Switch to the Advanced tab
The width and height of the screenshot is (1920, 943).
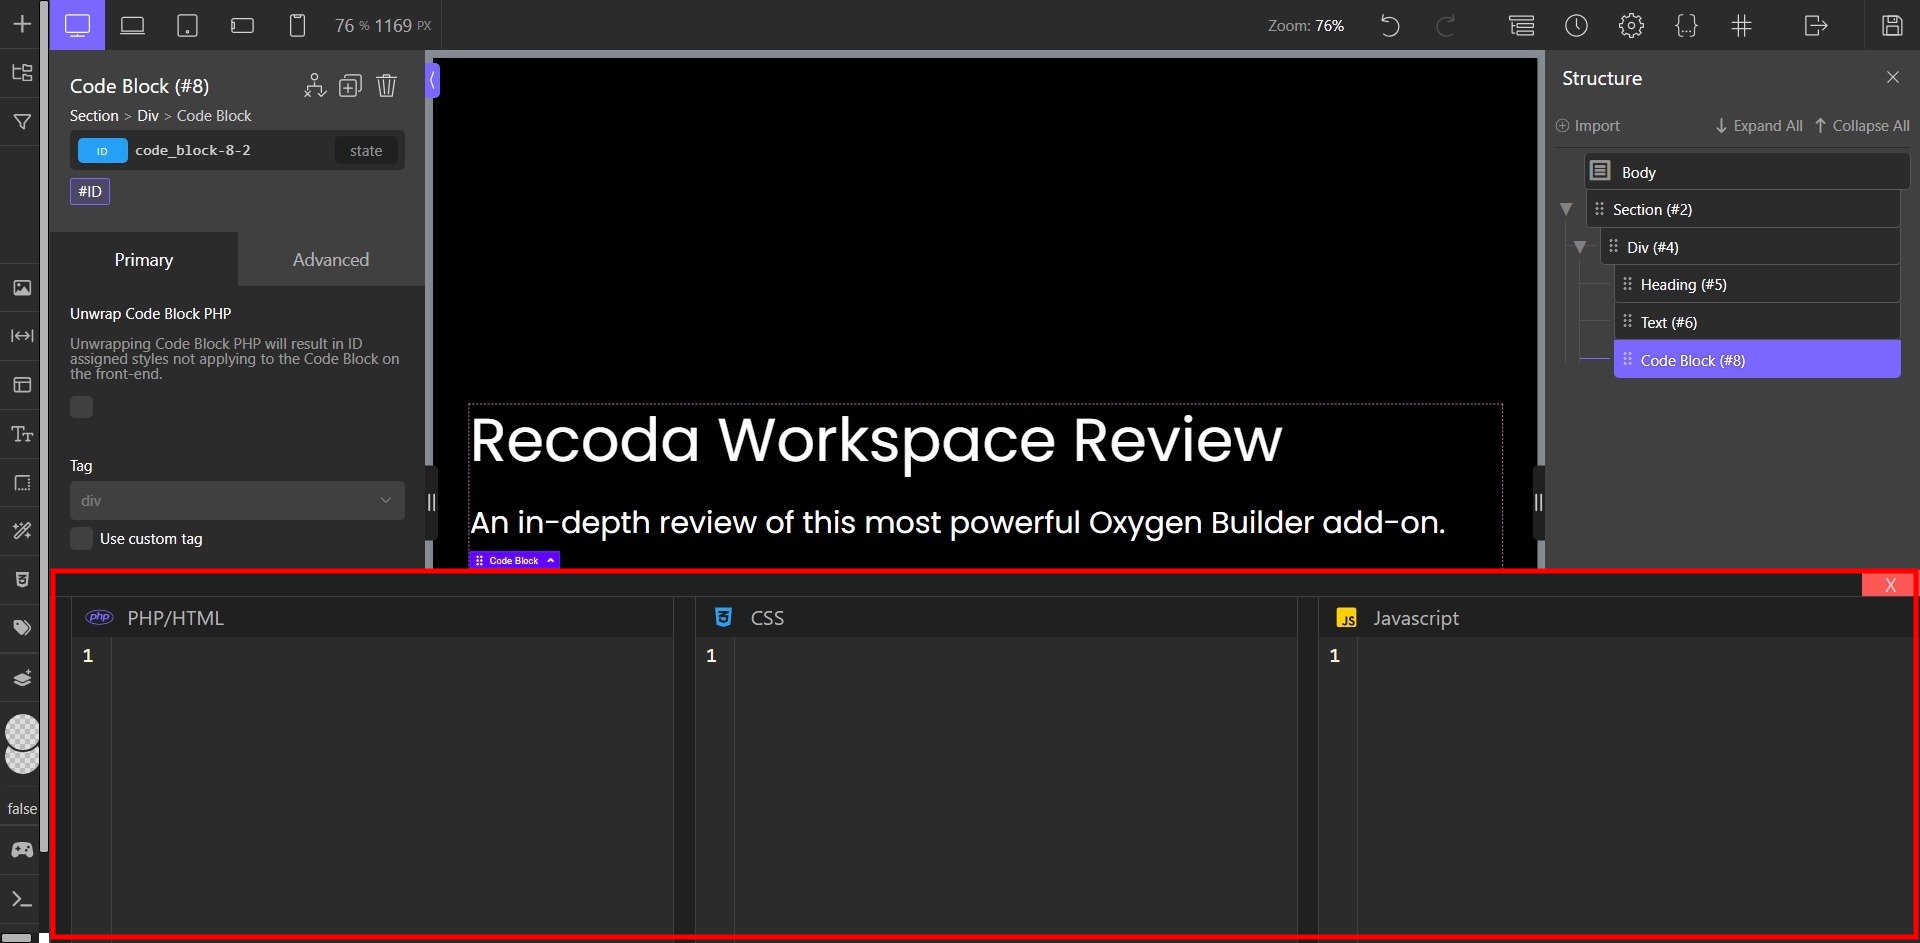[x=331, y=259]
